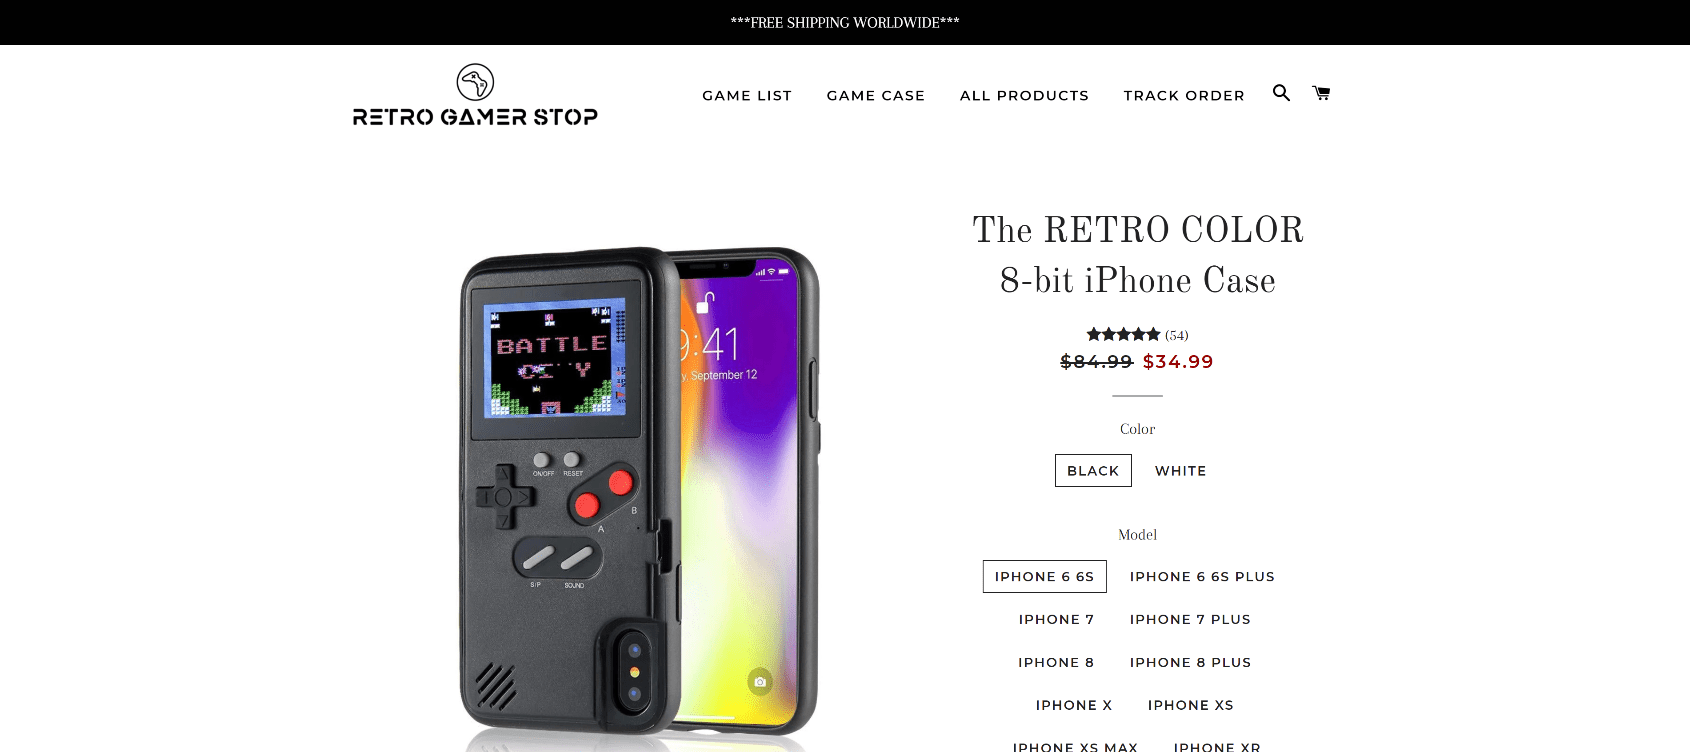Open the Track Order link

(x=1184, y=96)
